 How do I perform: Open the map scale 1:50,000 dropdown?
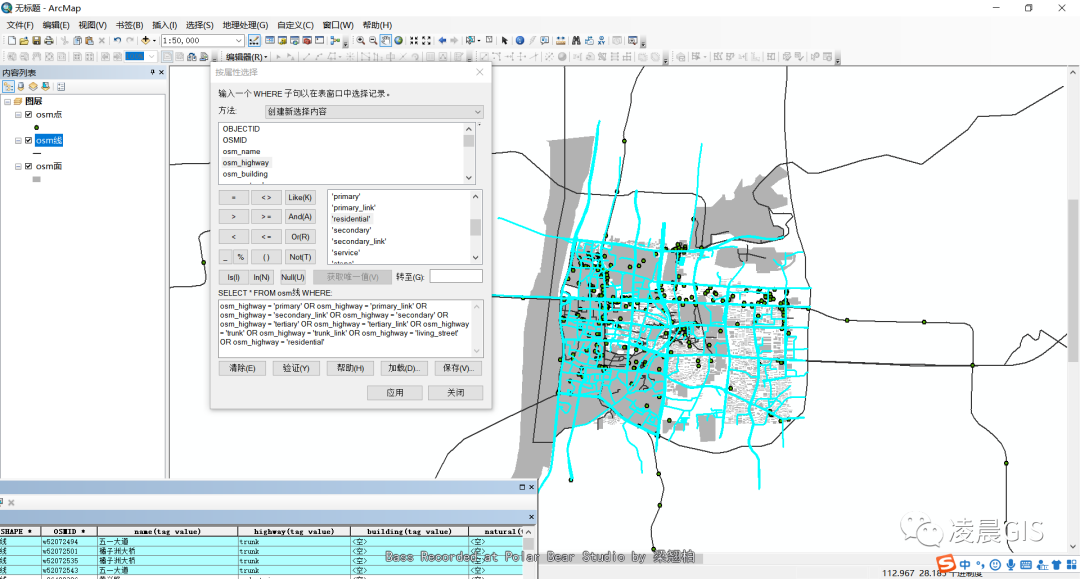tap(239, 41)
